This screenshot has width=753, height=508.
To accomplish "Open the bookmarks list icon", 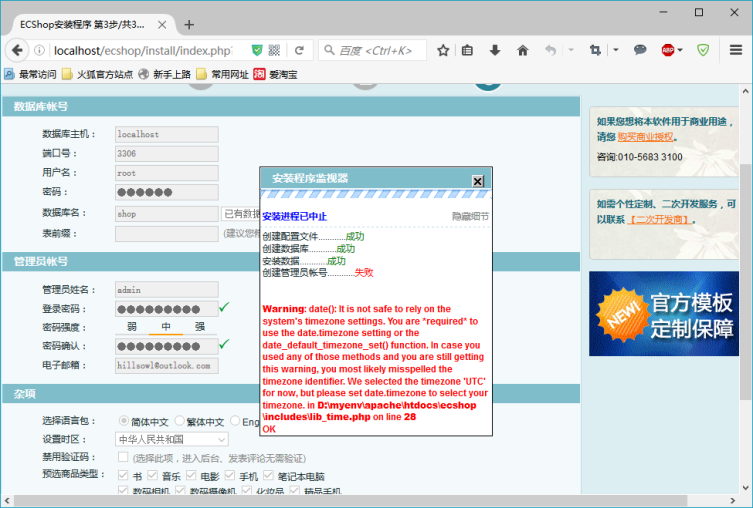I will pyautogui.click(x=467, y=50).
